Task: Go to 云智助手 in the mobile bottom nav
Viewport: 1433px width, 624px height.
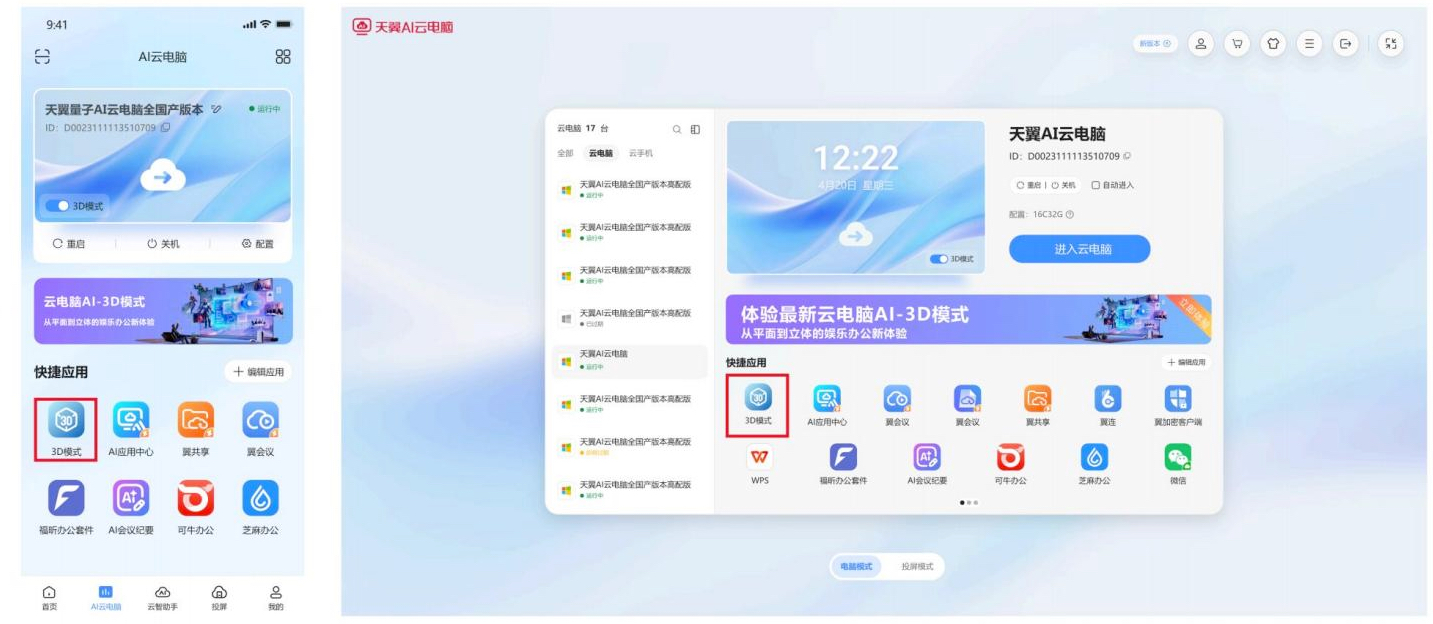Action: click(162, 598)
